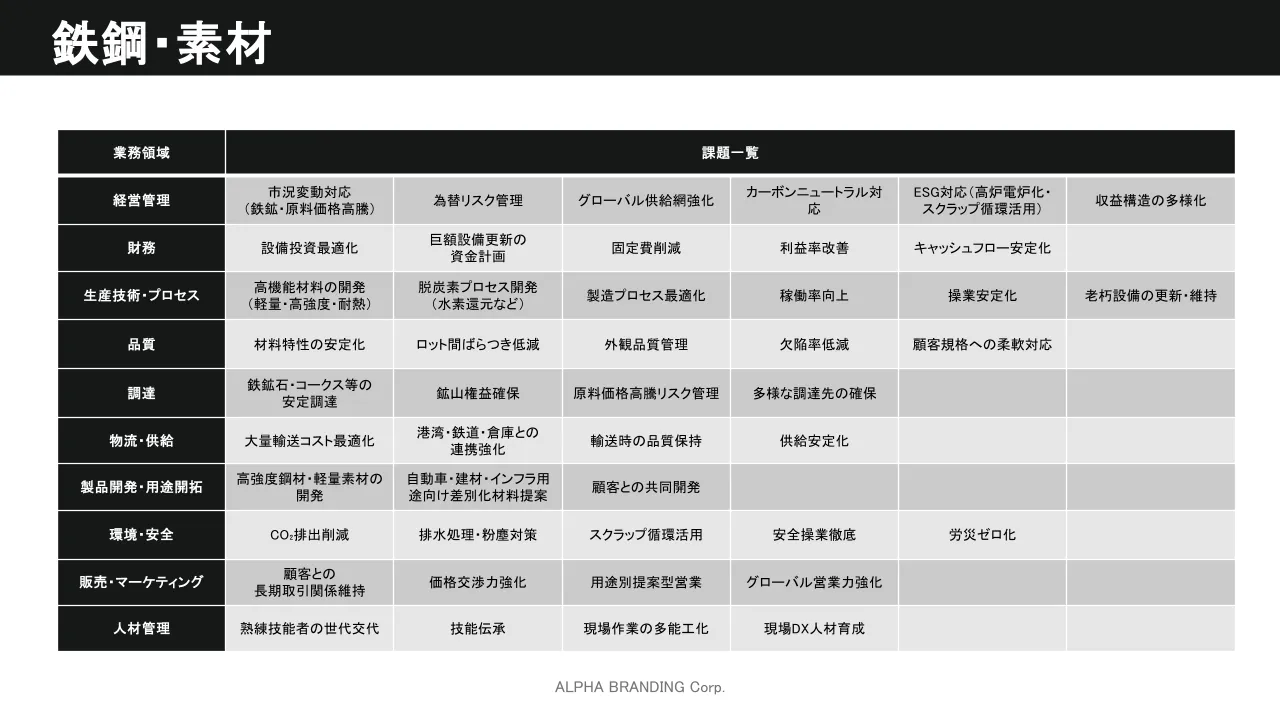Select the 老朽設備の更新・維持 cell
1280x720 pixels.
point(1151,296)
